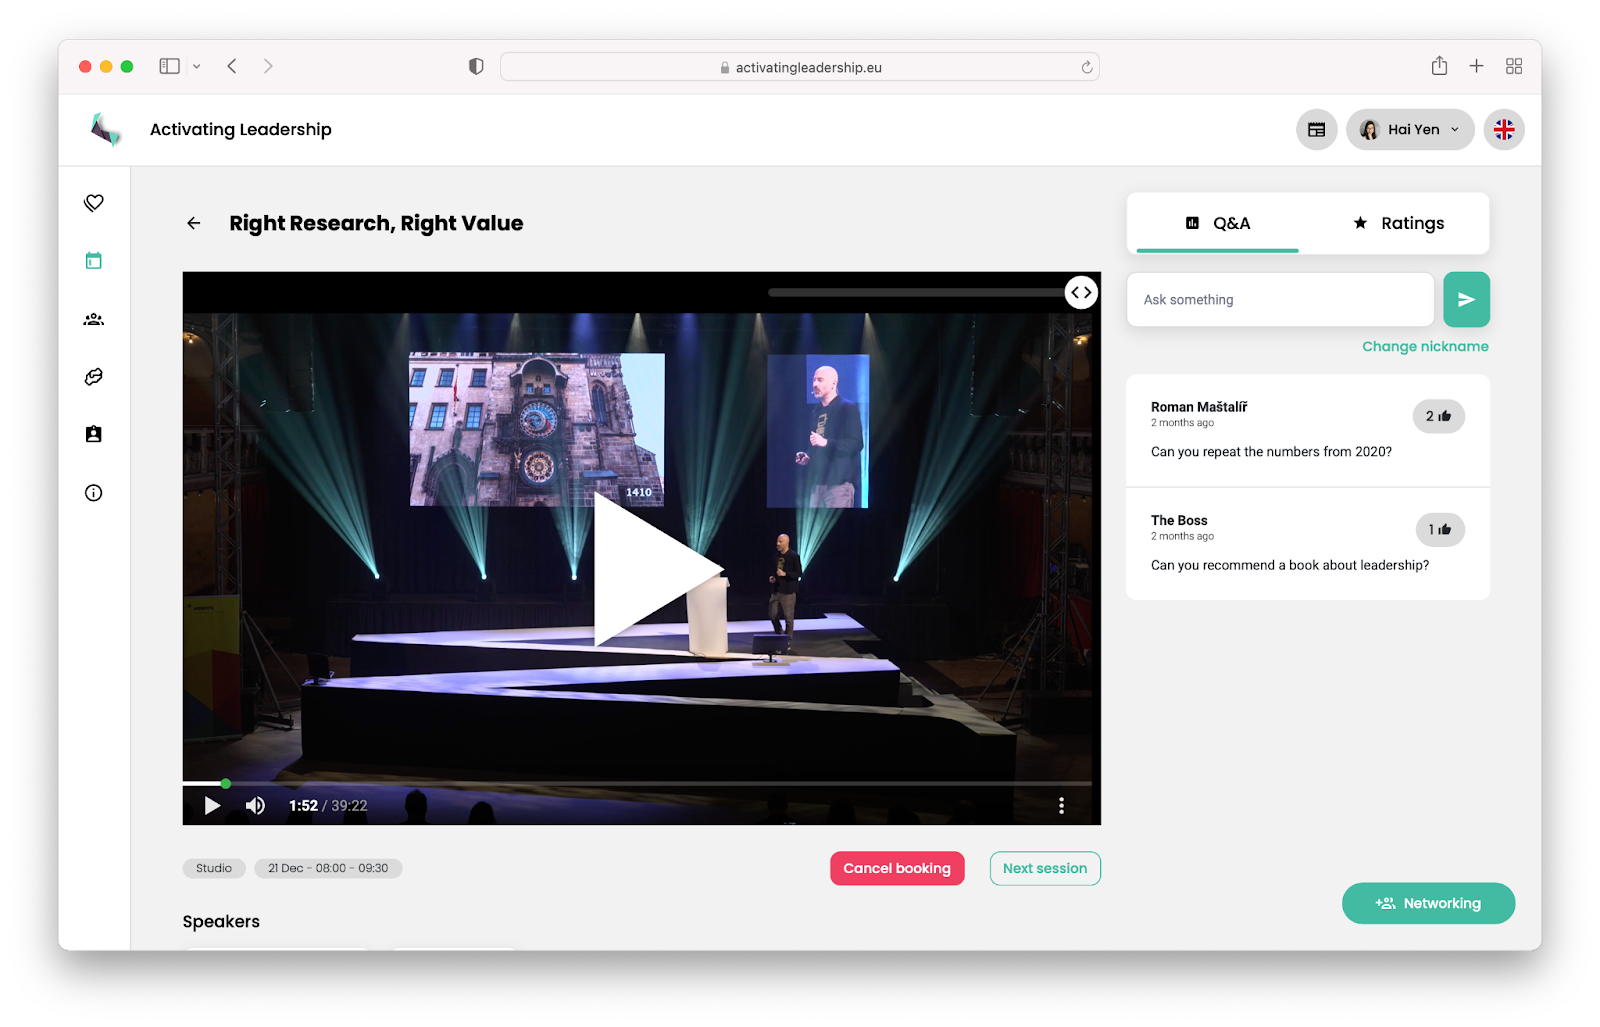Expand Safari sidebar dropdown chevron
The height and width of the screenshot is (1027, 1600).
pyautogui.click(x=197, y=67)
